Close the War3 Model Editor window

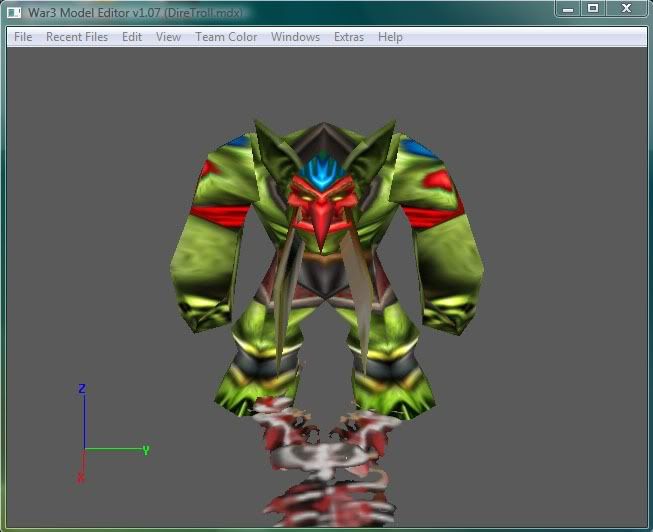(x=626, y=8)
